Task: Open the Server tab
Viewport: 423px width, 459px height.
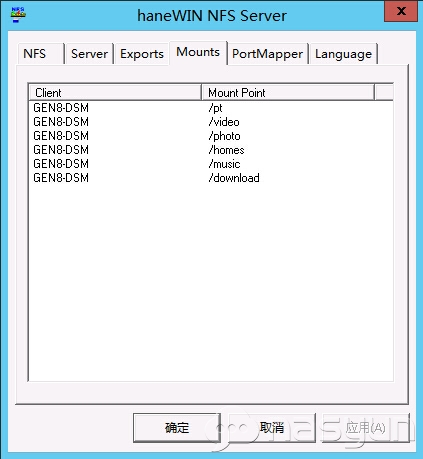Action: tap(90, 54)
